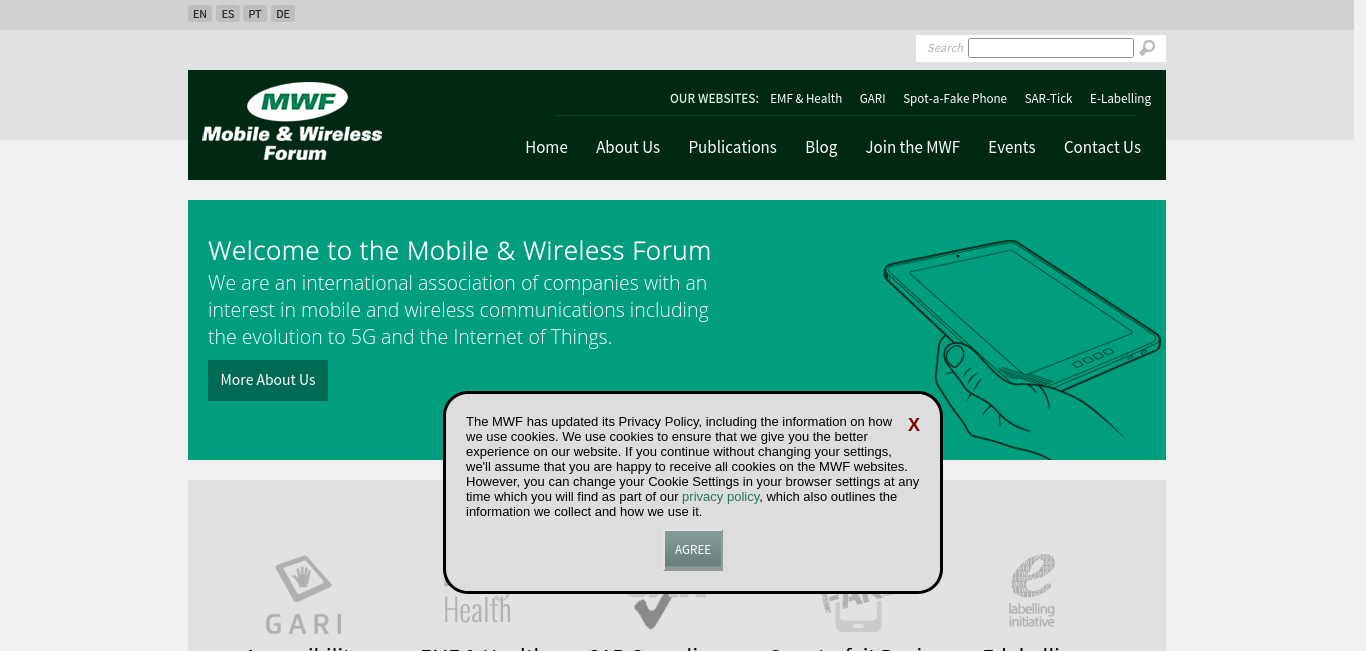Click the AGREE button in cookie notice

693,550
